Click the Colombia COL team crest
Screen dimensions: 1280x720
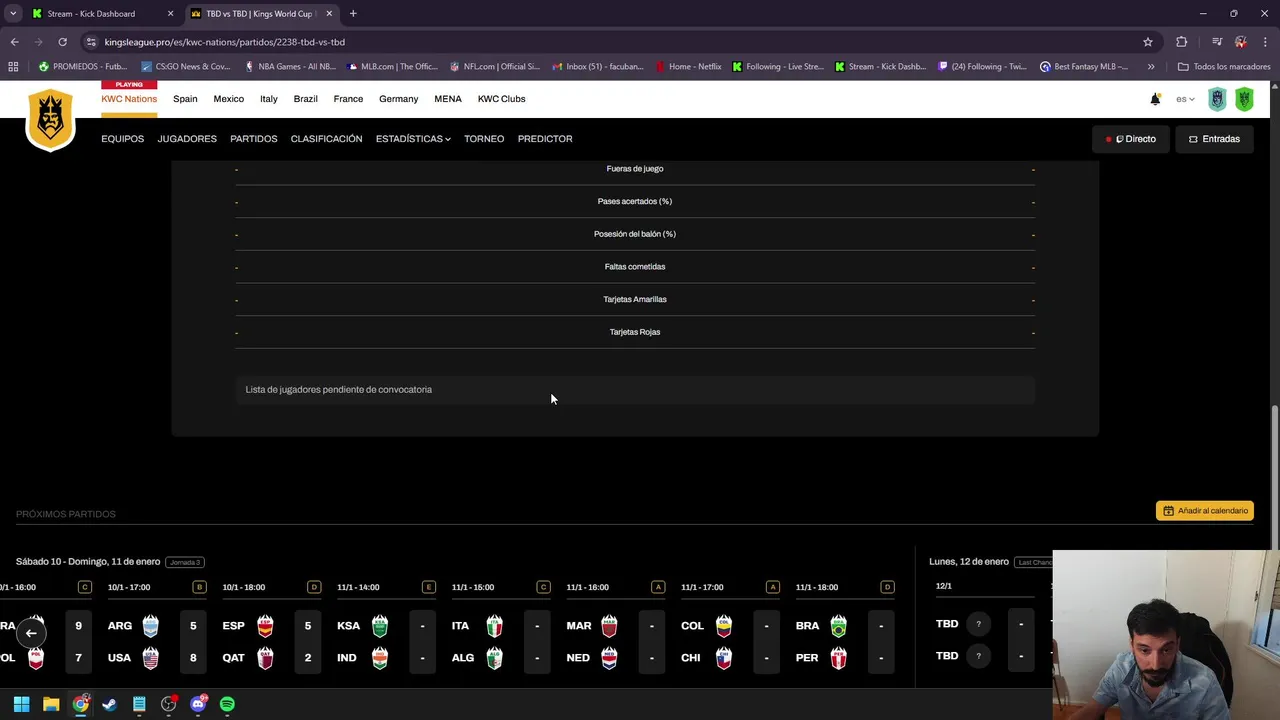click(x=724, y=626)
